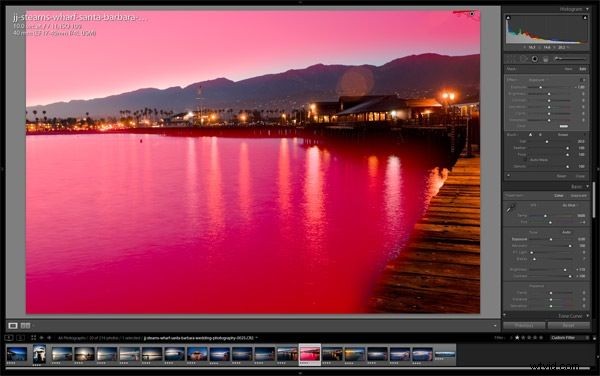Image resolution: width=600 pixels, height=376 pixels.
Task: Click Reset in the brush panel
Action: pos(561,176)
